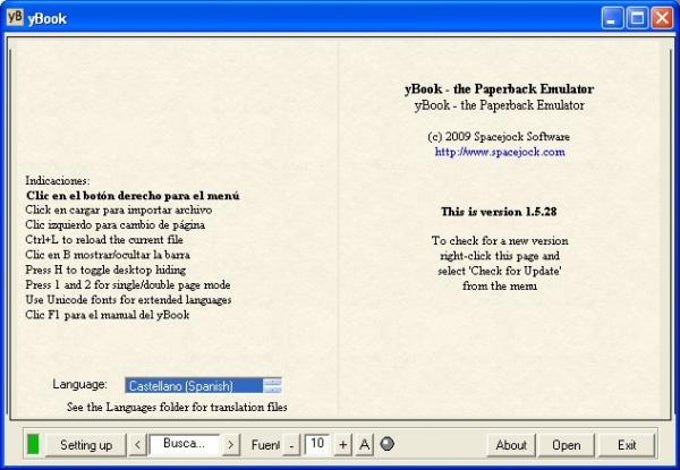Click 'Use Unicode fonts for extended languages' line
The height and width of the screenshot is (470, 680).
(x=128, y=300)
